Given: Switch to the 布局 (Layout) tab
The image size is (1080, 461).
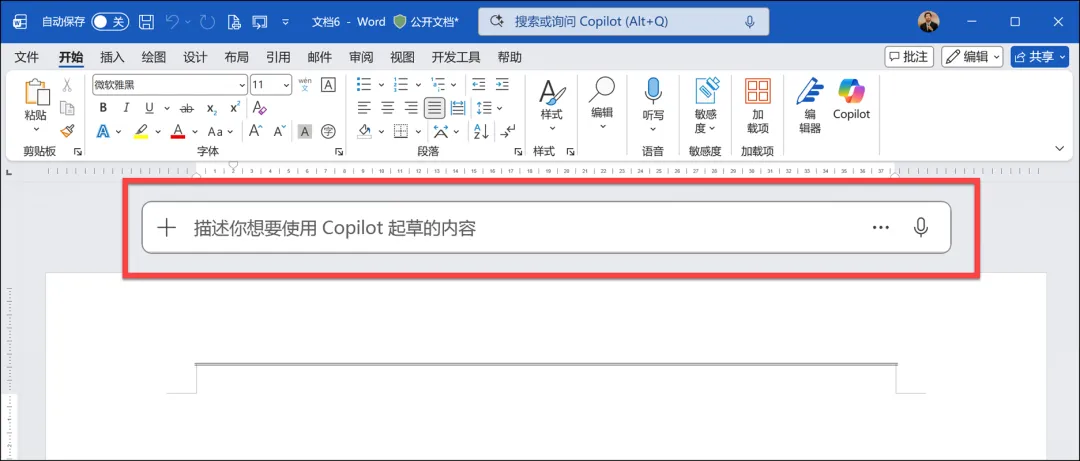Looking at the screenshot, I should coord(236,57).
